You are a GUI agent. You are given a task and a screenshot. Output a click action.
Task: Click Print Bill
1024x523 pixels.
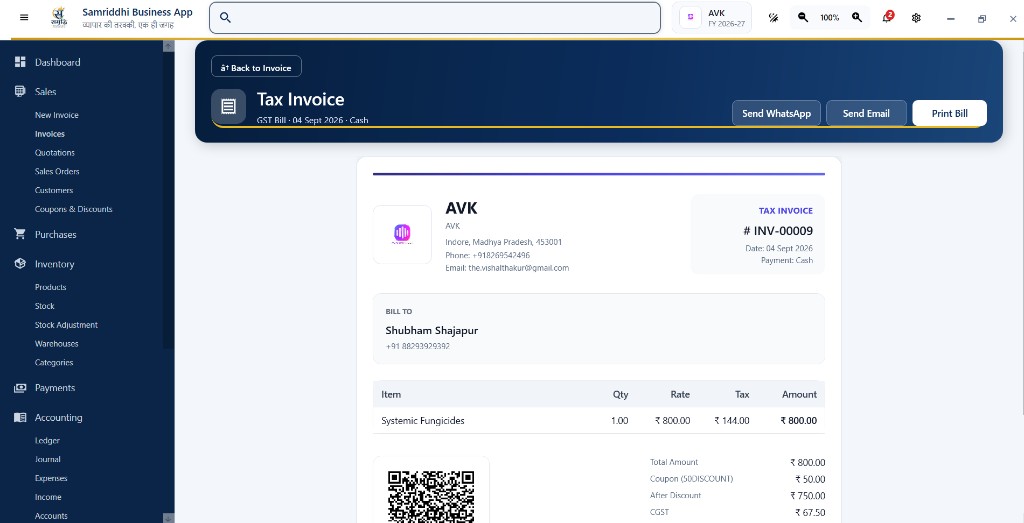pos(950,113)
